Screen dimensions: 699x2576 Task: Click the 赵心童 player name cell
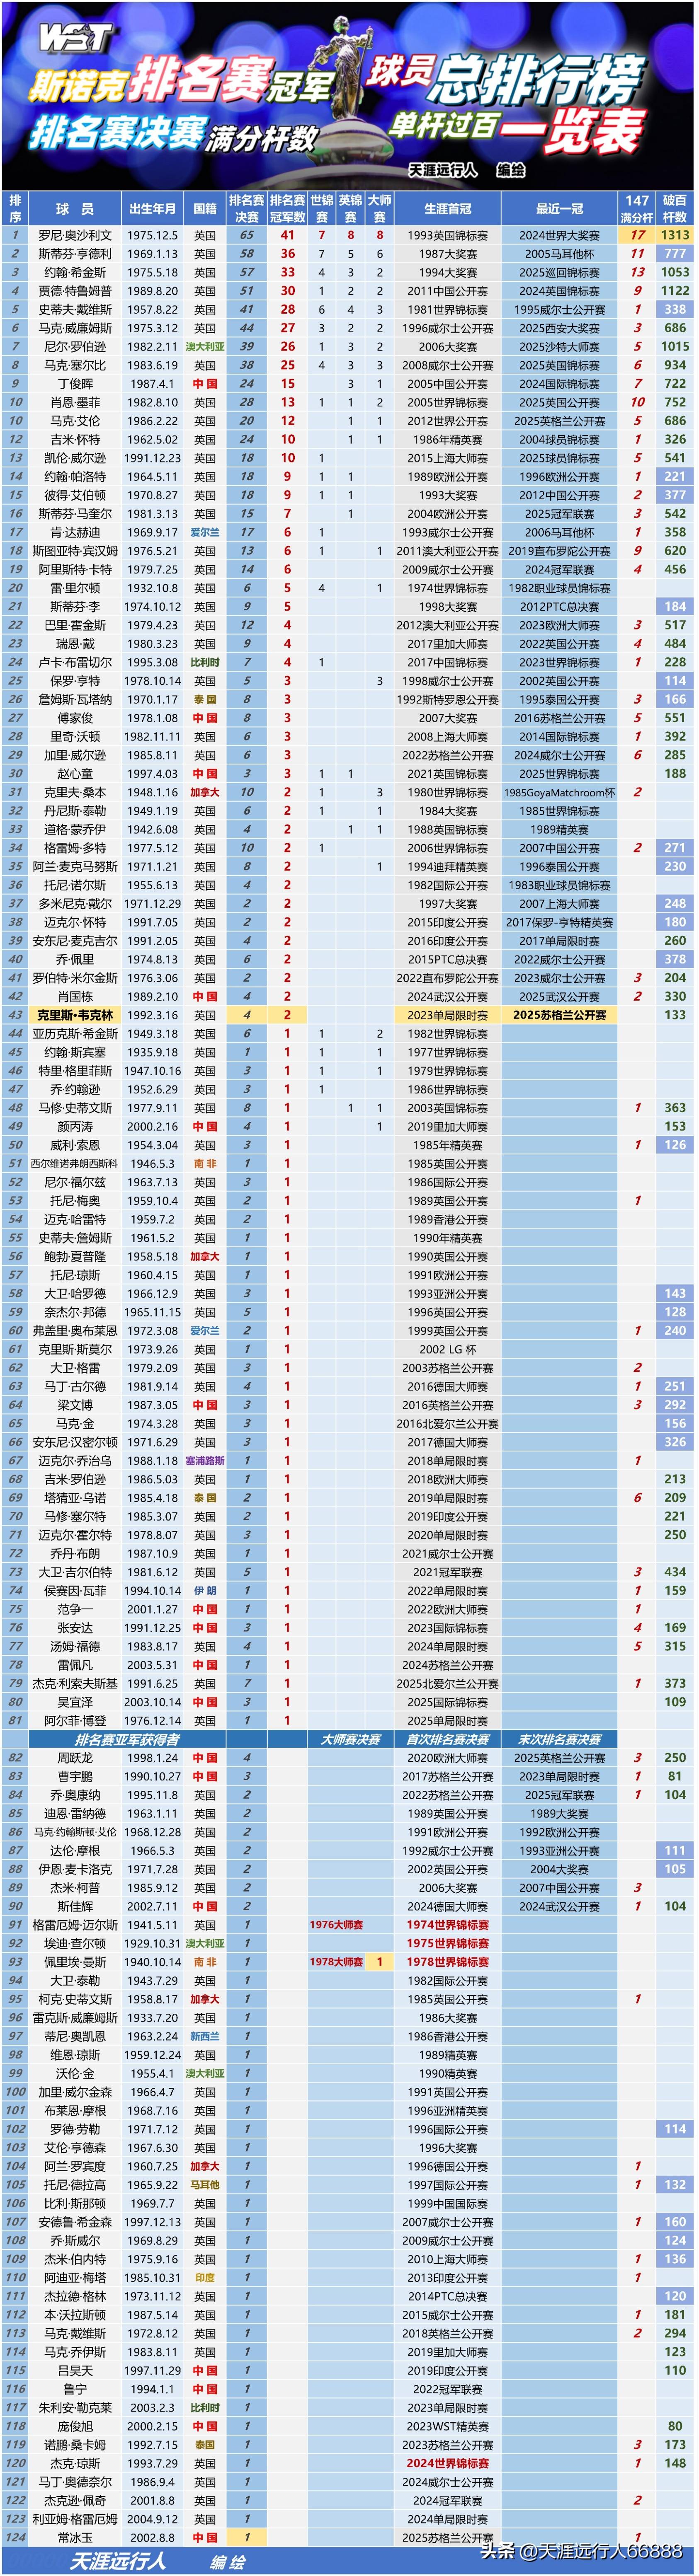(75, 774)
